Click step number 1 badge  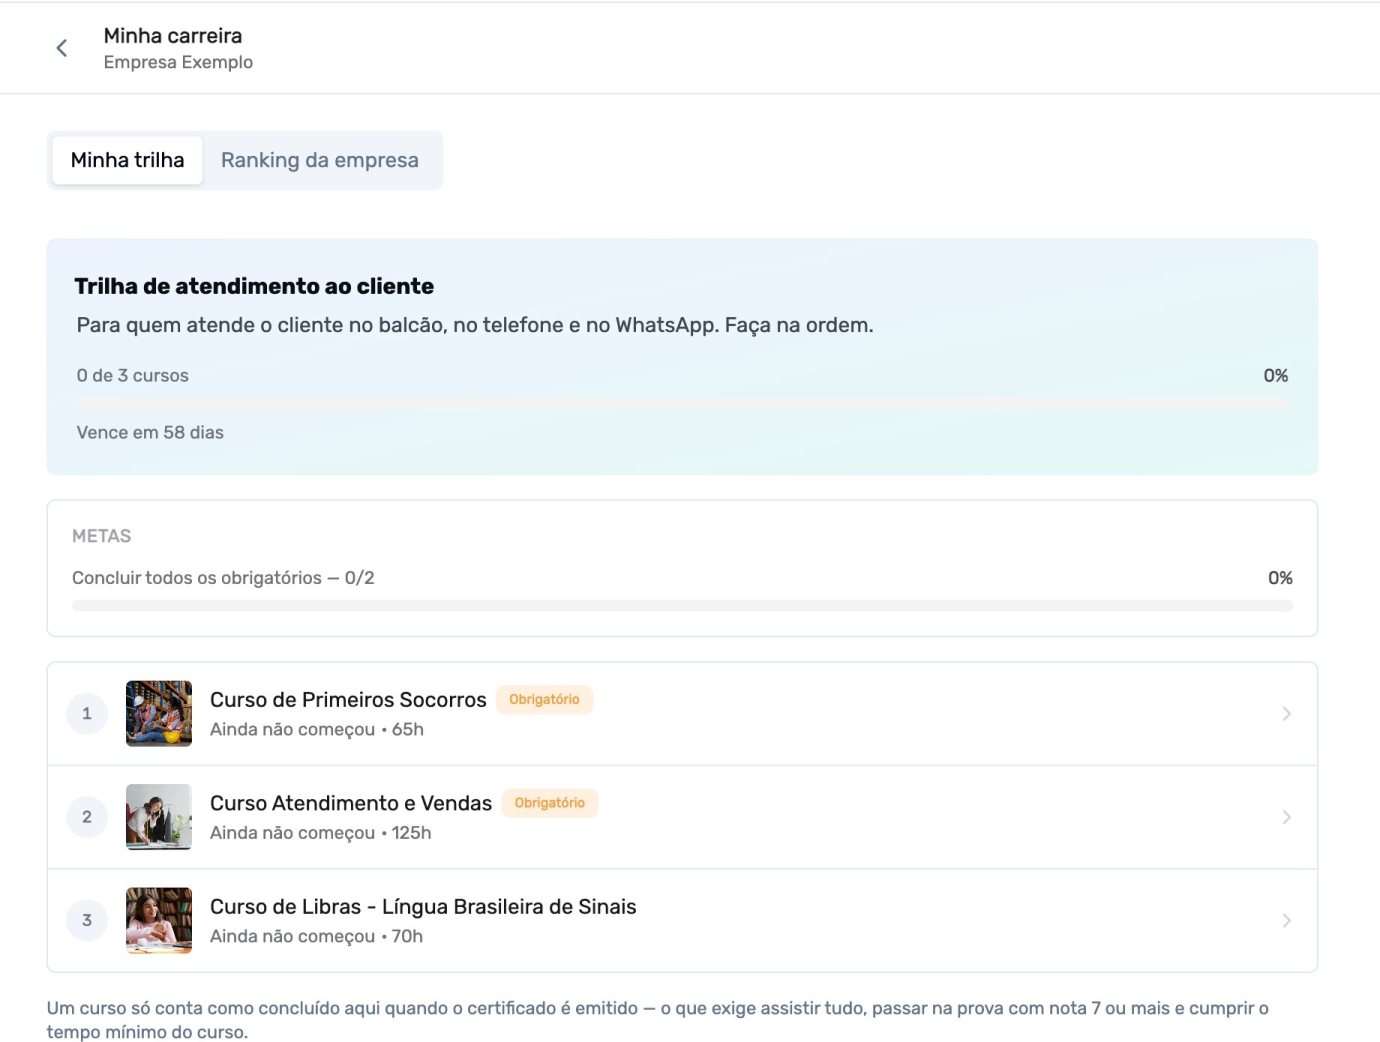[87, 714]
